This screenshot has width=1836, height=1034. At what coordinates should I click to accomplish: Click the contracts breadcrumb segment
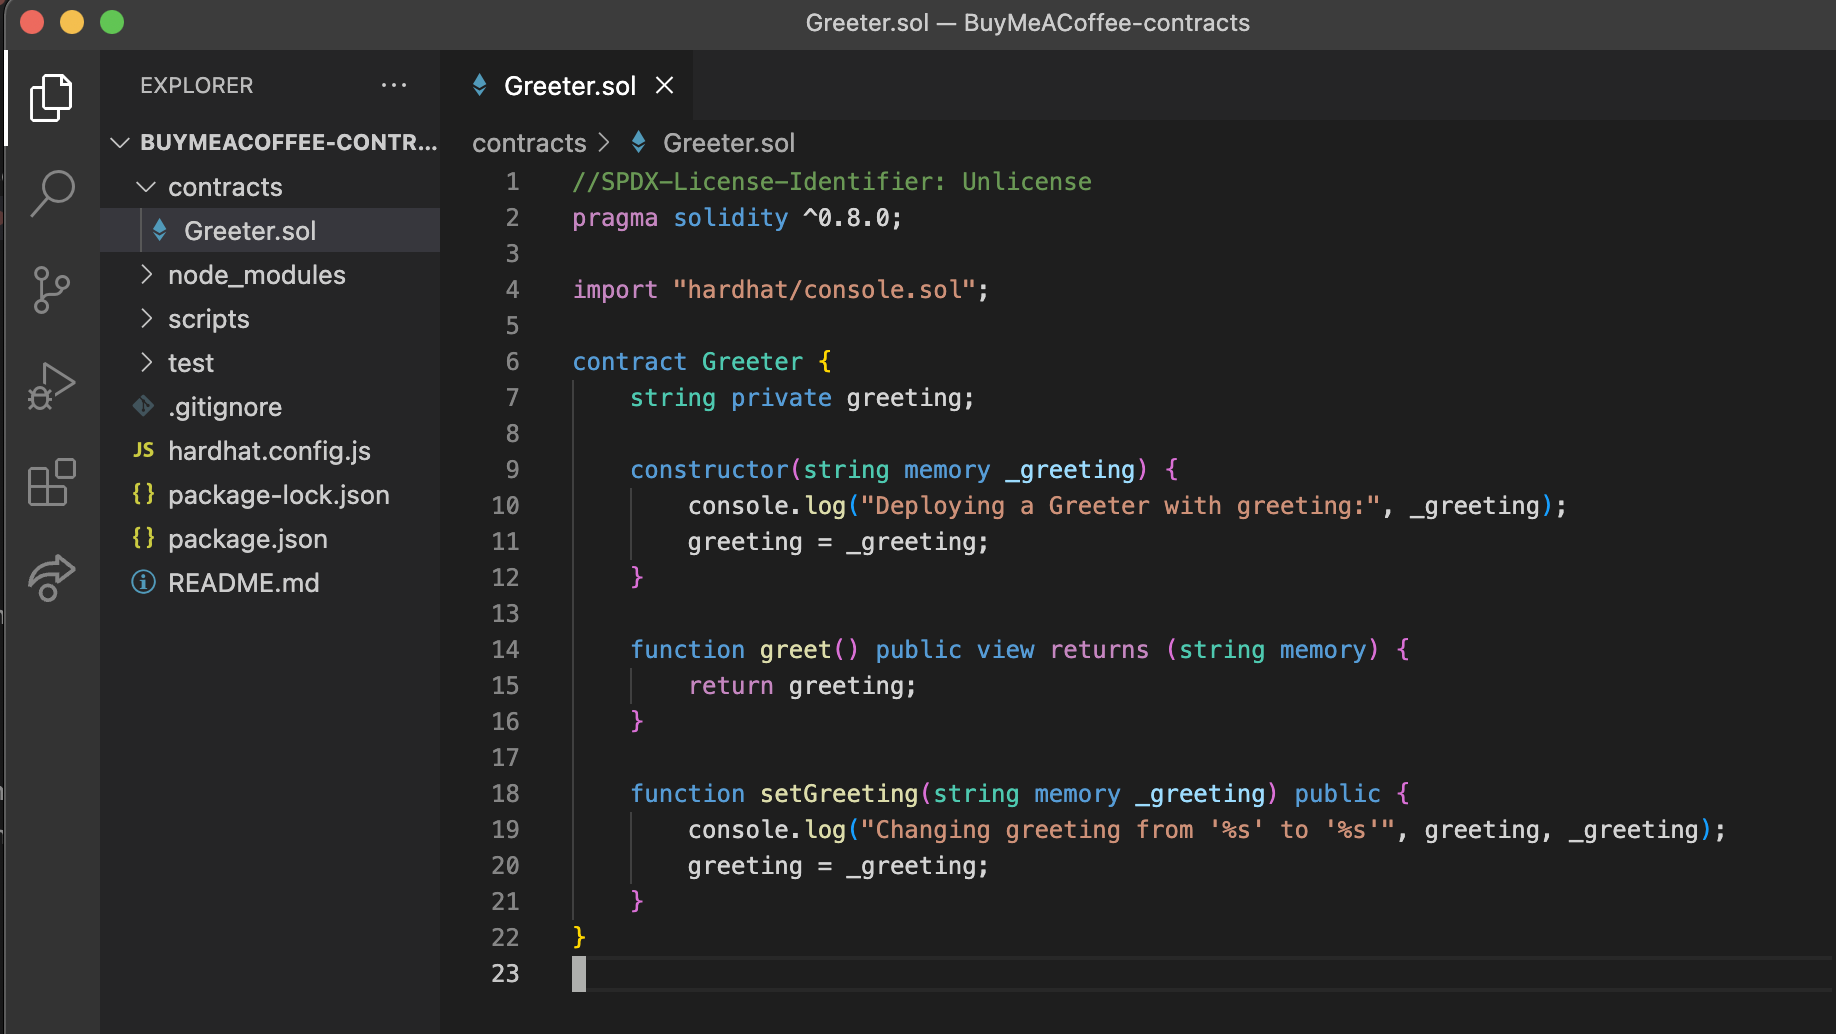coord(529,143)
